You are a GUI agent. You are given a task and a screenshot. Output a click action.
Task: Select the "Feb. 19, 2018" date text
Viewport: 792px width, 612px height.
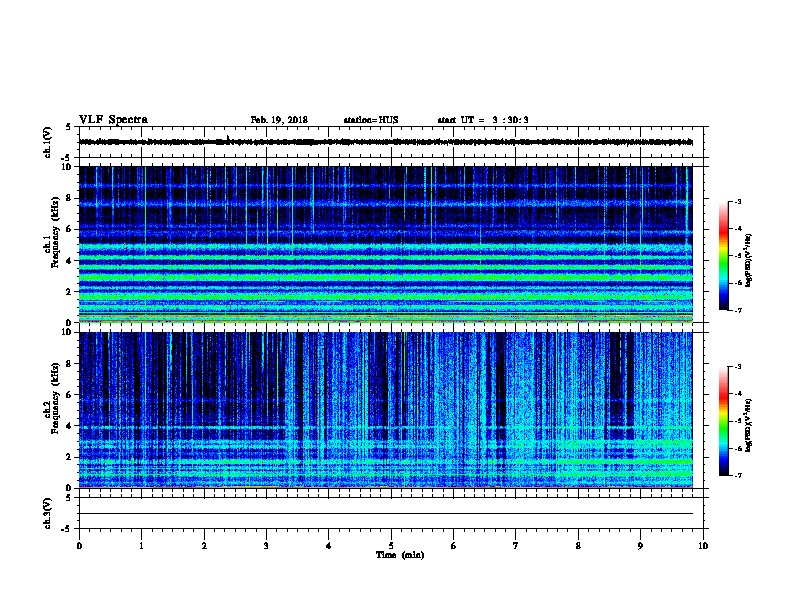pyautogui.click(x=279, y=120)
